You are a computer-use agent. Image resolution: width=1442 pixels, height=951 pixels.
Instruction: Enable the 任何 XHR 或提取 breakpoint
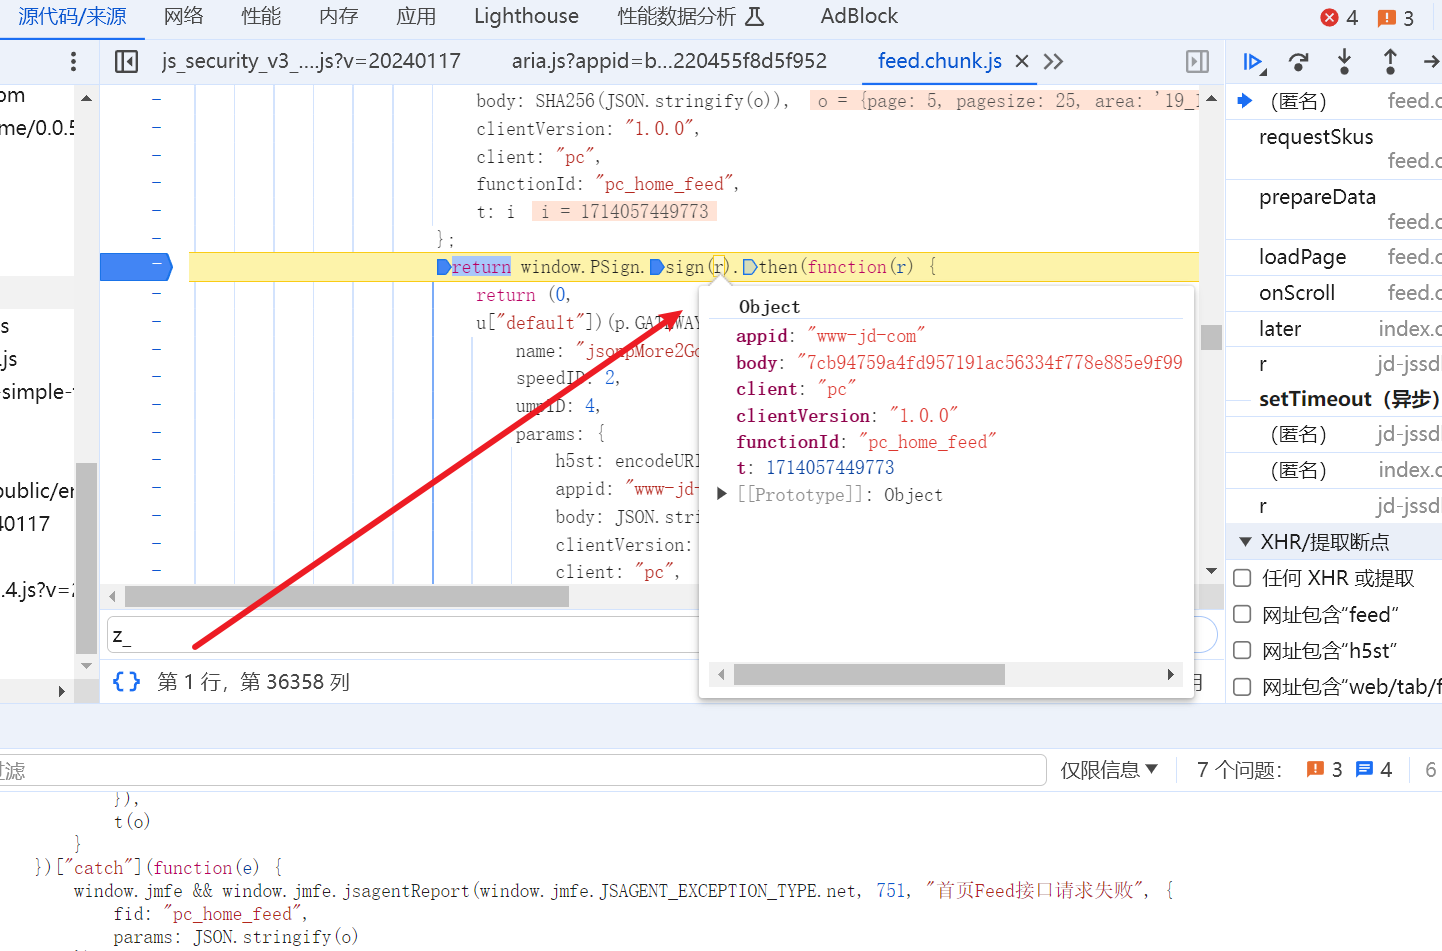coord(1241,577)
